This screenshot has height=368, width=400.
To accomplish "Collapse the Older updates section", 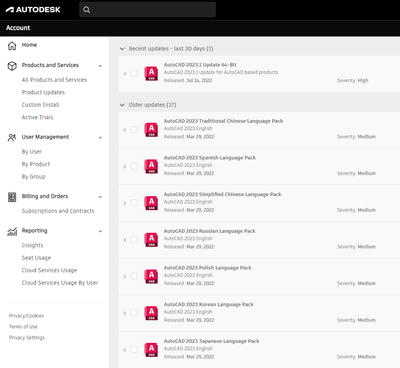I will 122,105.
